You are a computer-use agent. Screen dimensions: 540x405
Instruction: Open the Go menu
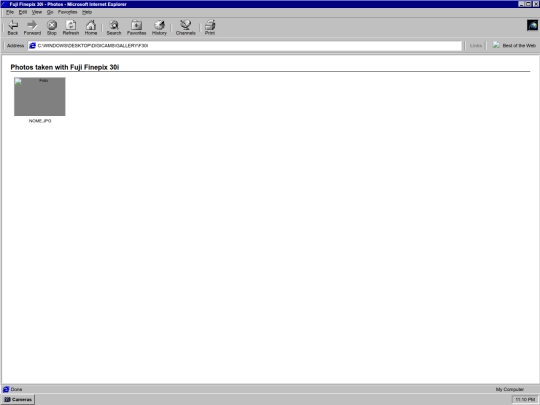pyautogui.click(x=50, y=12)
